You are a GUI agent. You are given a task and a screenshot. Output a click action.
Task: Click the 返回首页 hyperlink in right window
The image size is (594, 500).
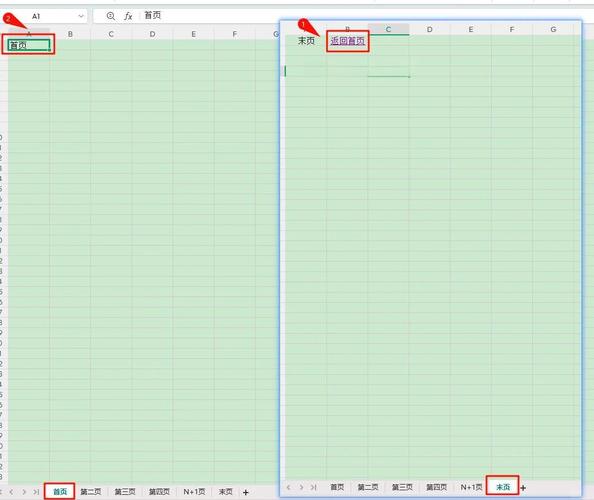(348, 41)
